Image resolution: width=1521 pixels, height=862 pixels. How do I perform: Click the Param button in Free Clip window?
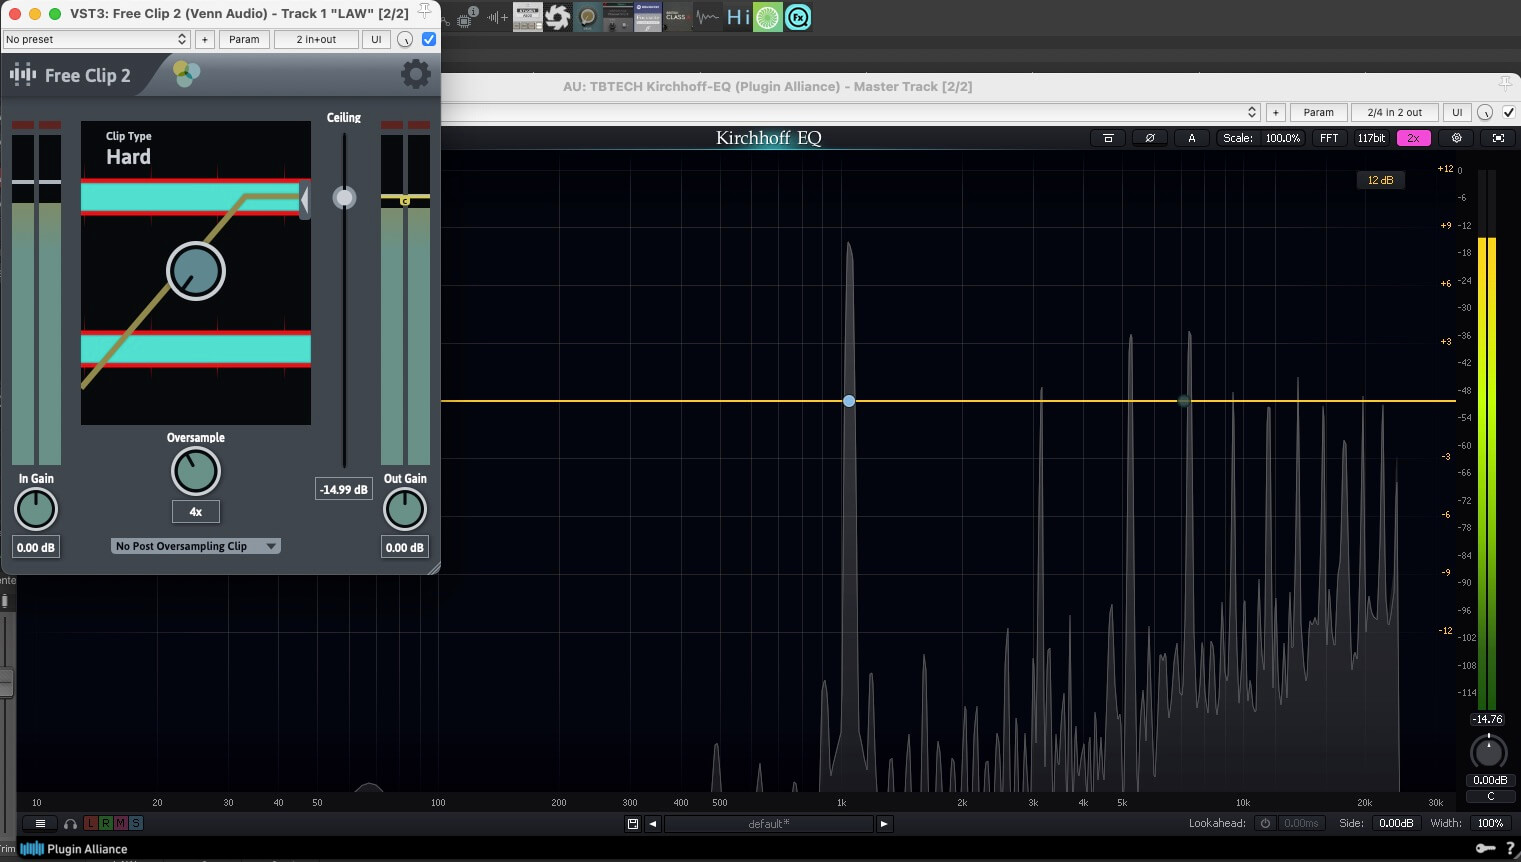pos(244,39)
